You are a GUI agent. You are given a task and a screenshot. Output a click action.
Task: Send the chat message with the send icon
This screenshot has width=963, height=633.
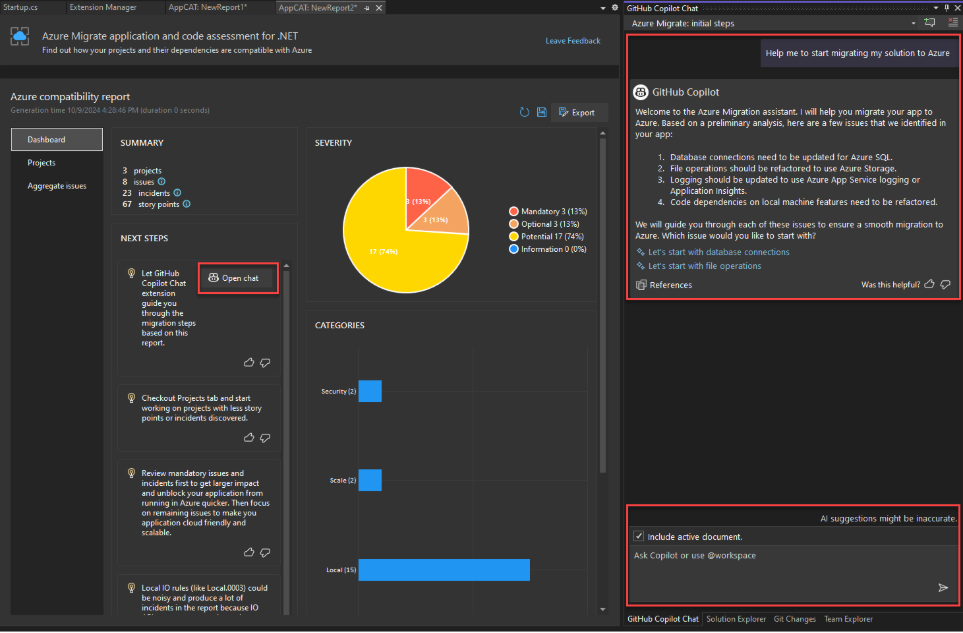pyautogui.click(x=944, y=588)
